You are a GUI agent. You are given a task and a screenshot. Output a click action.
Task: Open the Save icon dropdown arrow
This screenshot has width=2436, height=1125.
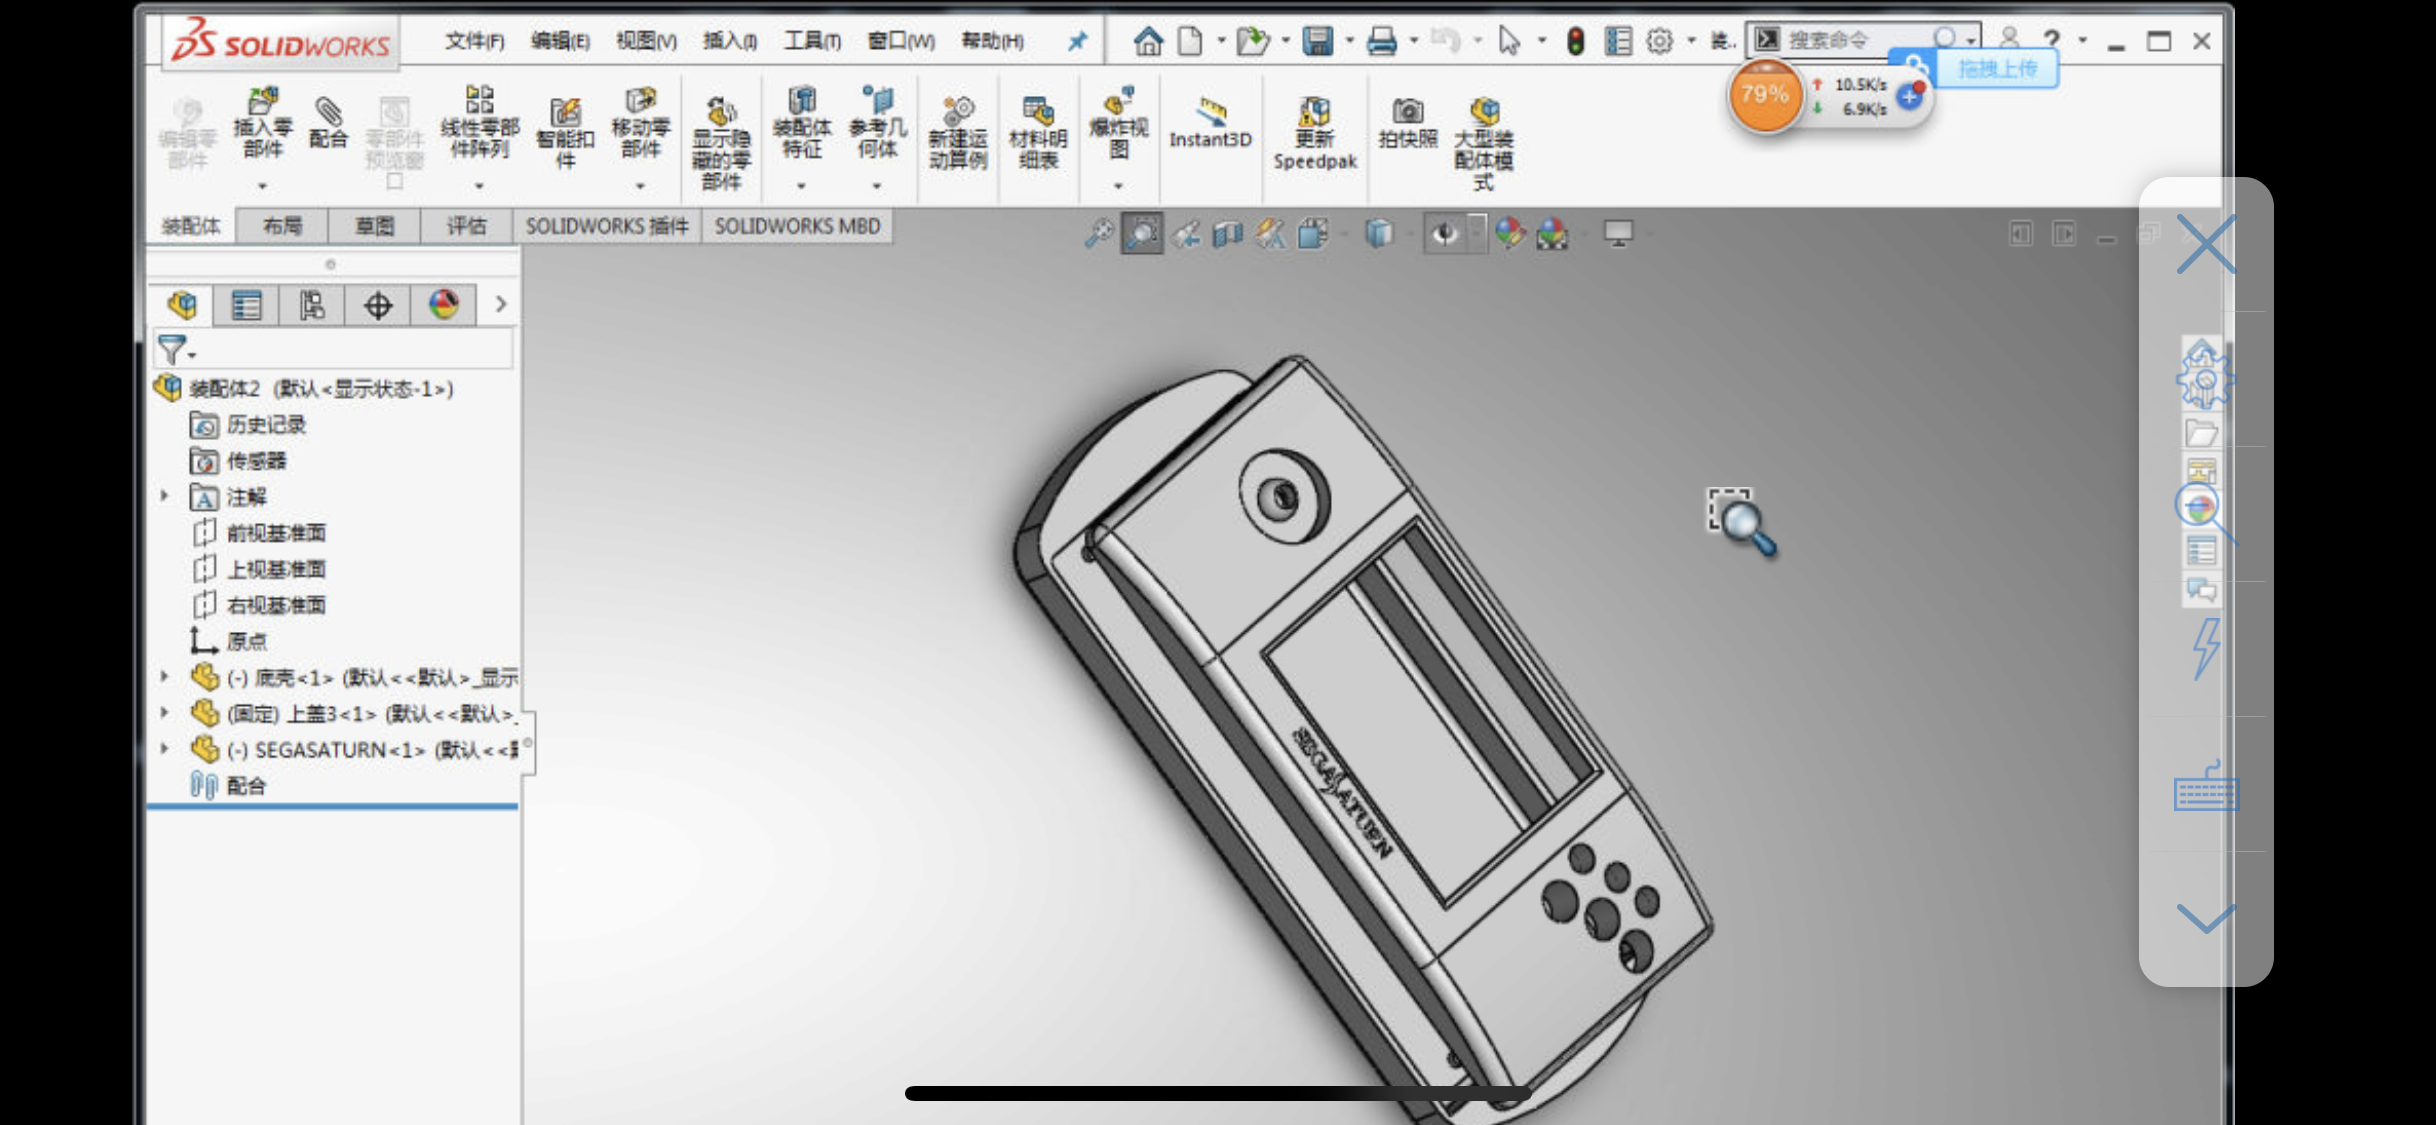tap(1349, 41)
